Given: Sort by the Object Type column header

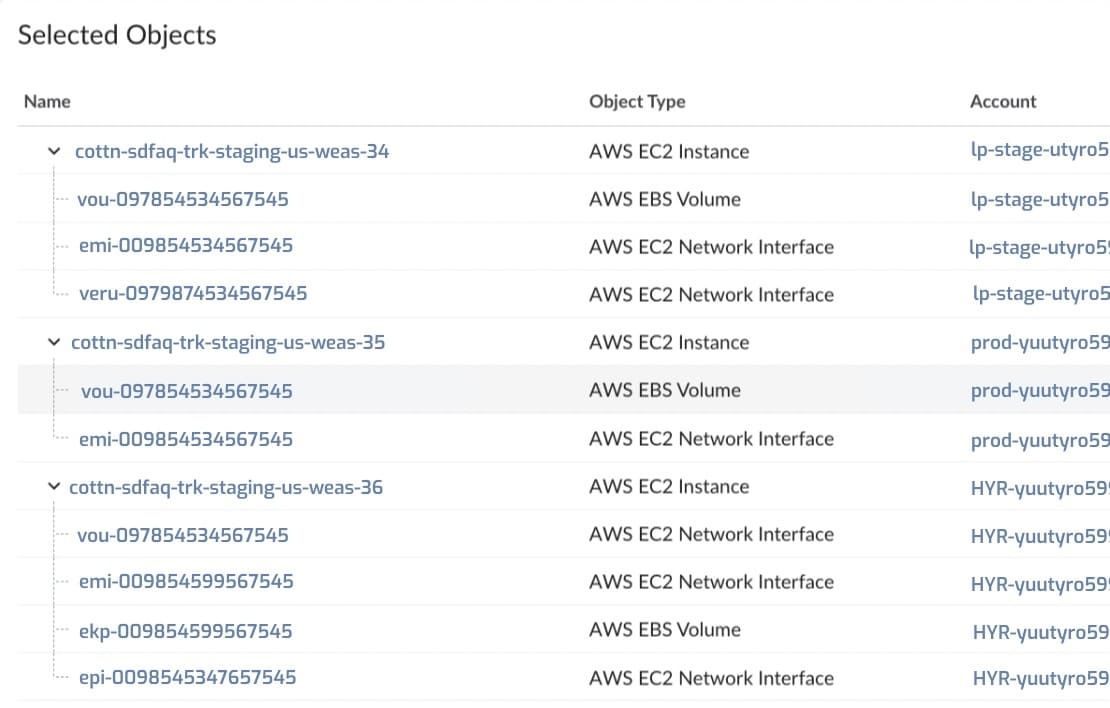Looking at the screenshot, I should tap(637, 101).
